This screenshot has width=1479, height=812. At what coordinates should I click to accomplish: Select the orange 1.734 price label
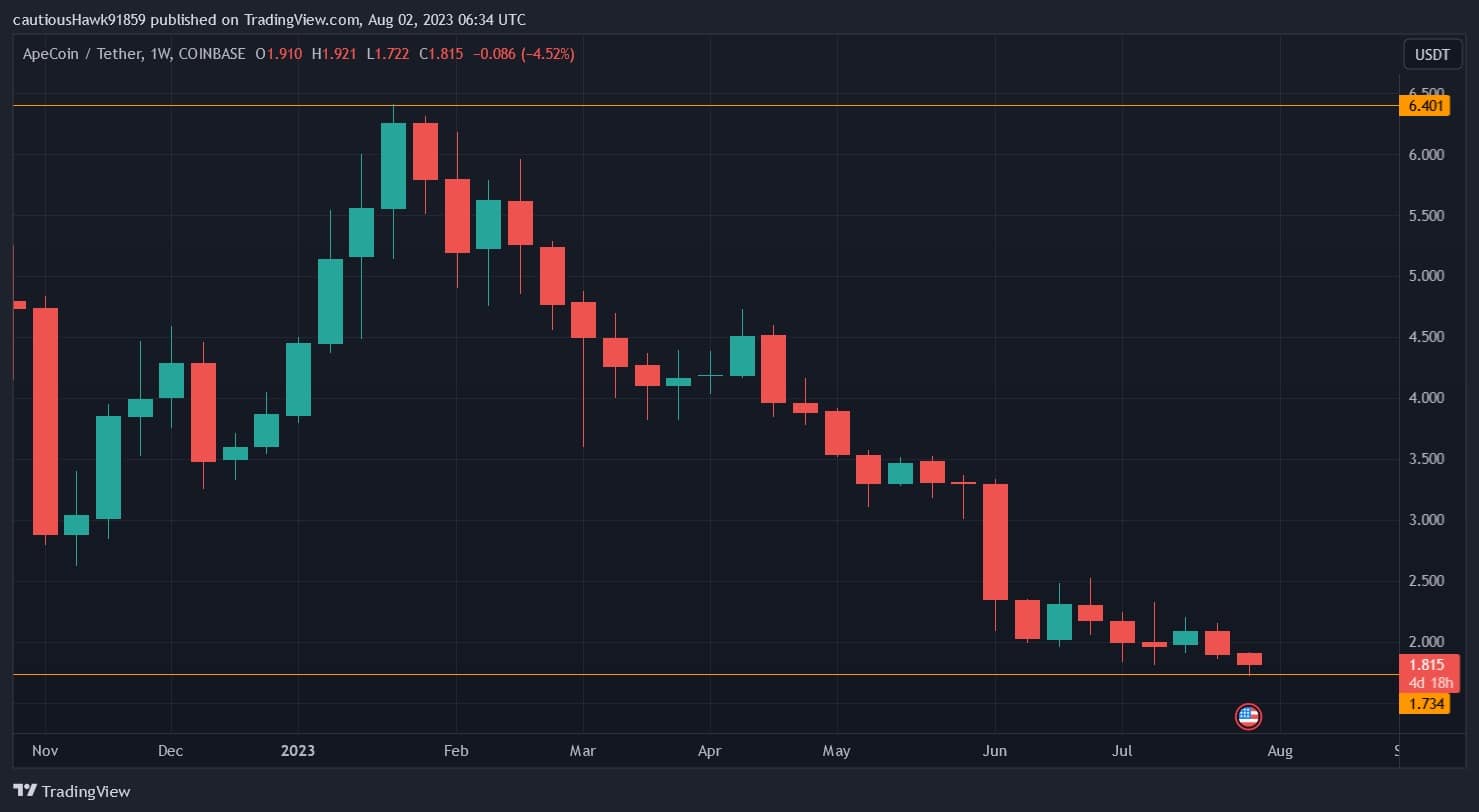click(1424, 704)
